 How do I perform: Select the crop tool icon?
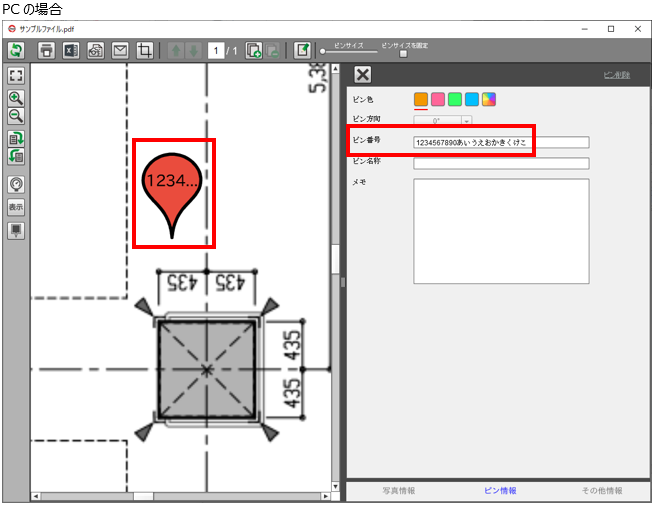point(146,50)
